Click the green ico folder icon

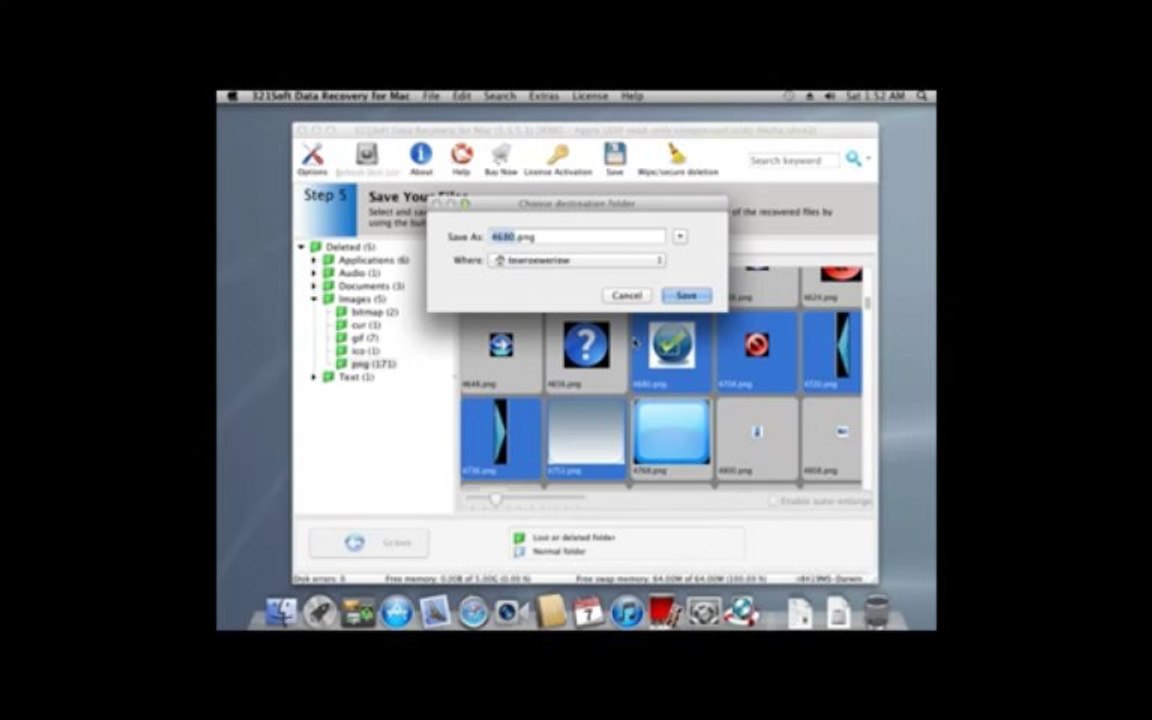click(342, 350)
